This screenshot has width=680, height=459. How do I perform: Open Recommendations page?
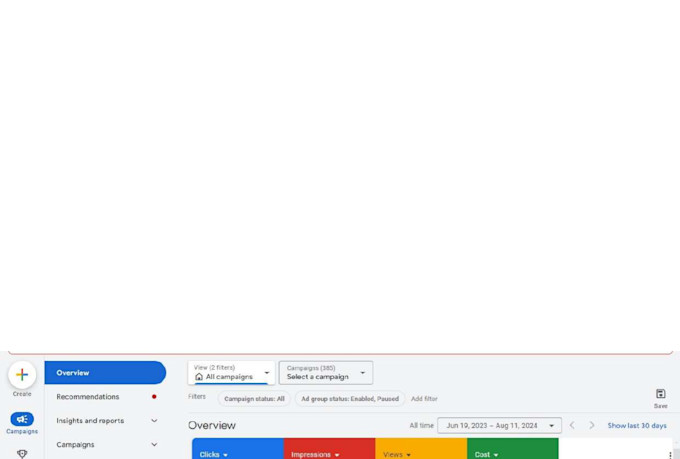click(x=105, y=397)
